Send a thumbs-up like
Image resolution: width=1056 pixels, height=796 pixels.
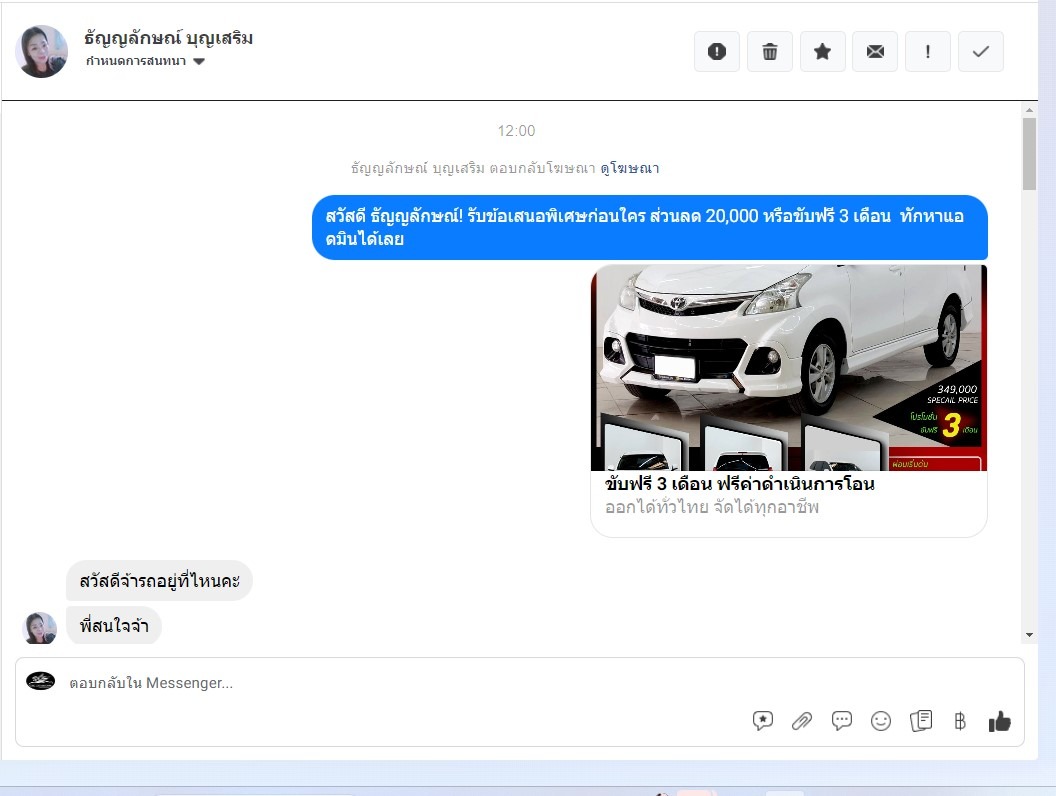click(999, 721)
